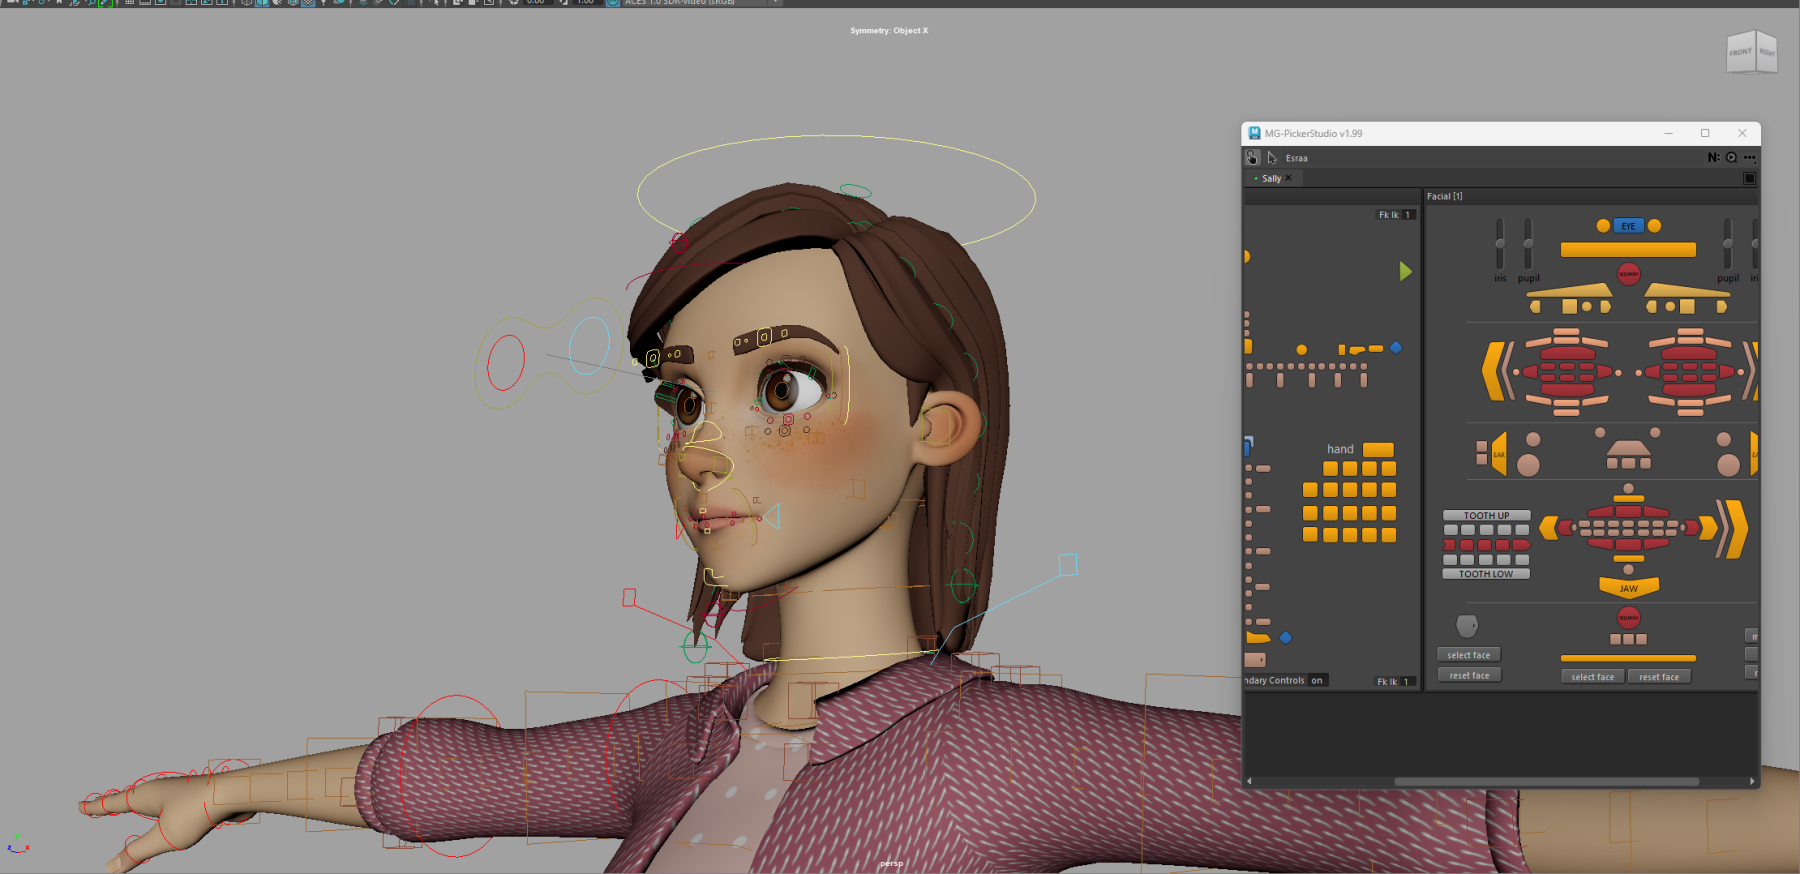
Task: Click the Facial [1] panel header
Action: click(x=1444, y=196)
